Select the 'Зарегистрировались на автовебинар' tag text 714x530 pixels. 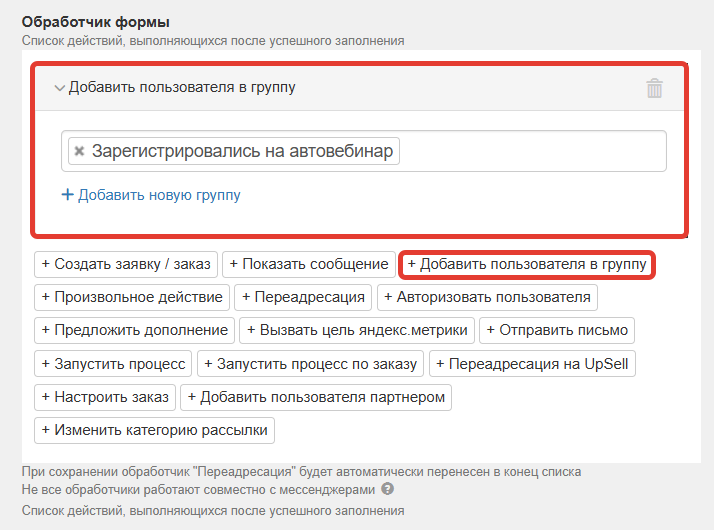pos(242,151)
